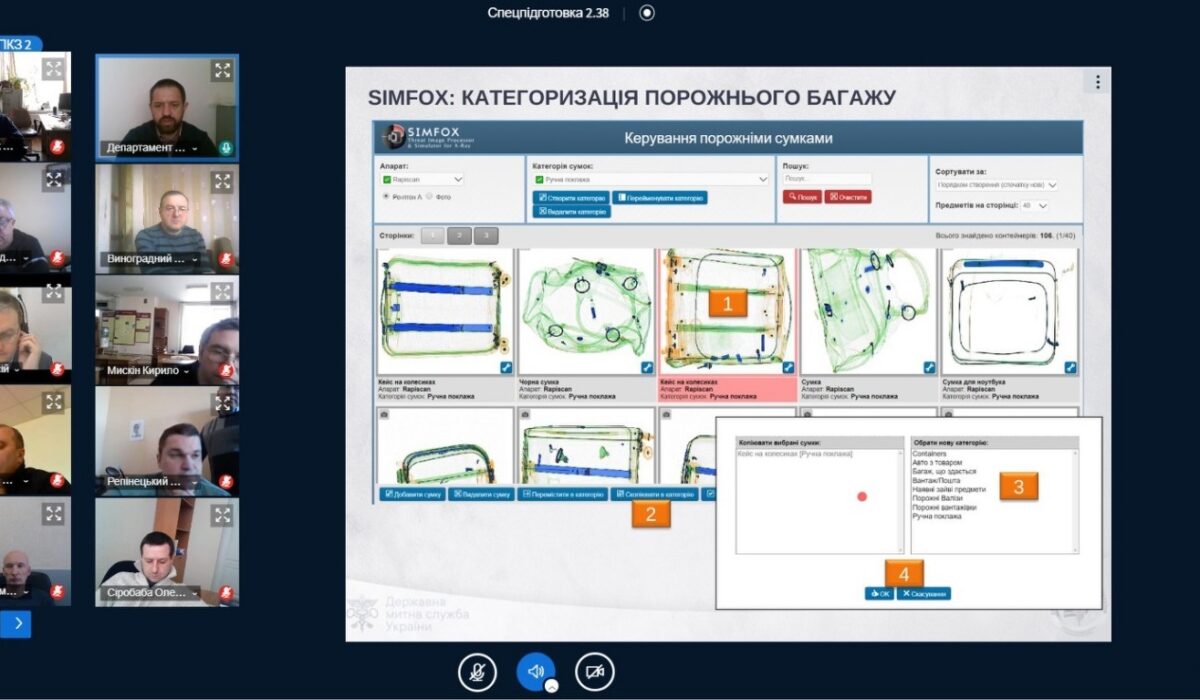This screenshot has width=1200, height=700.
Task: Click Скопіювати в категорію button
Action: [654, 494]
